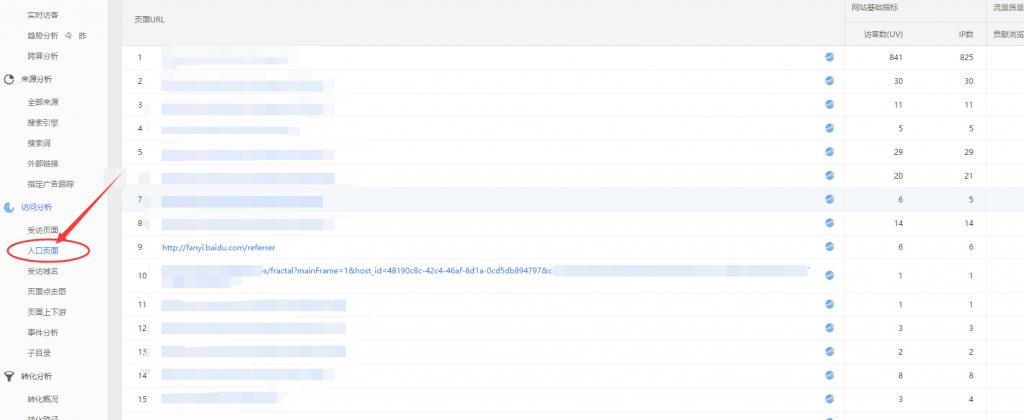Open 外部链接 in the sidebar

point(42,163)
